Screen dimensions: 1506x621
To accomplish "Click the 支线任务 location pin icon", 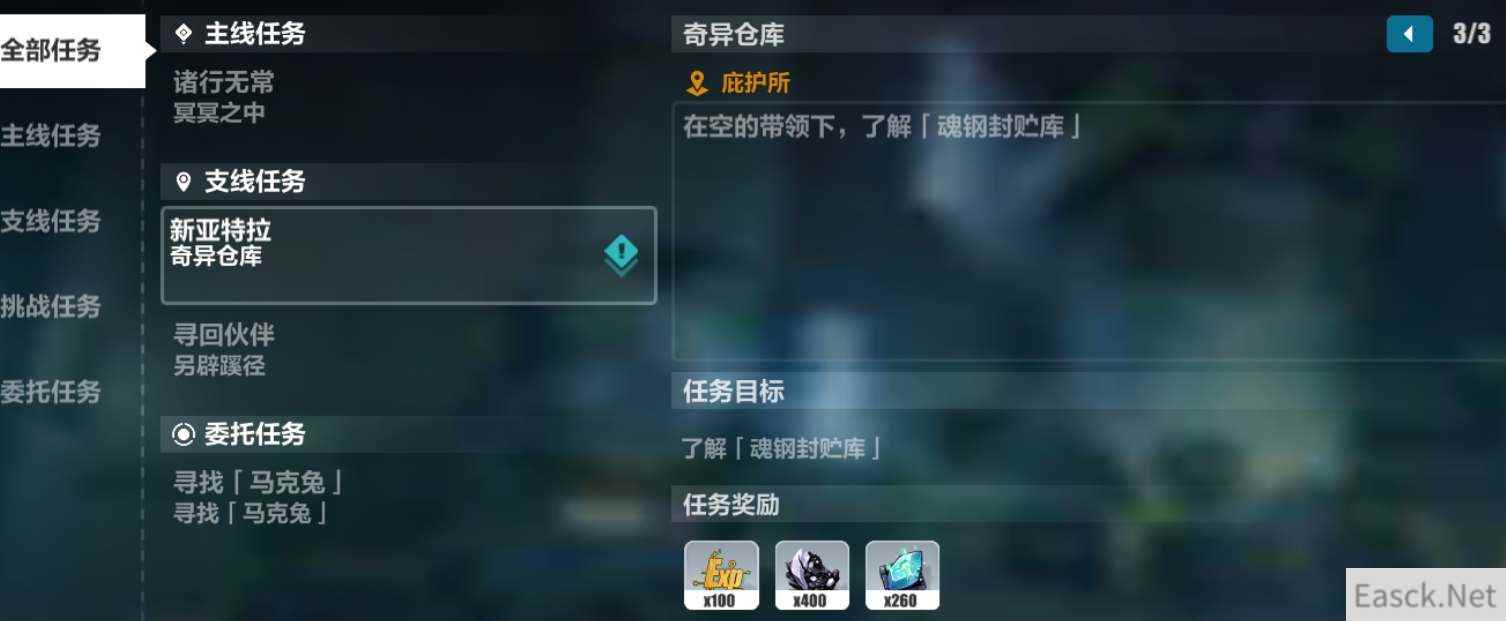I will click(183, 182).
